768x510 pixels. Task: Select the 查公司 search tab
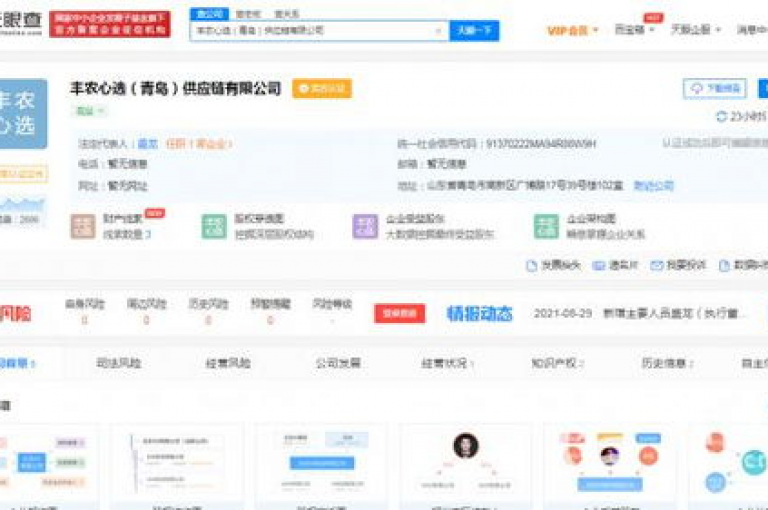click(x=209, y=14)
